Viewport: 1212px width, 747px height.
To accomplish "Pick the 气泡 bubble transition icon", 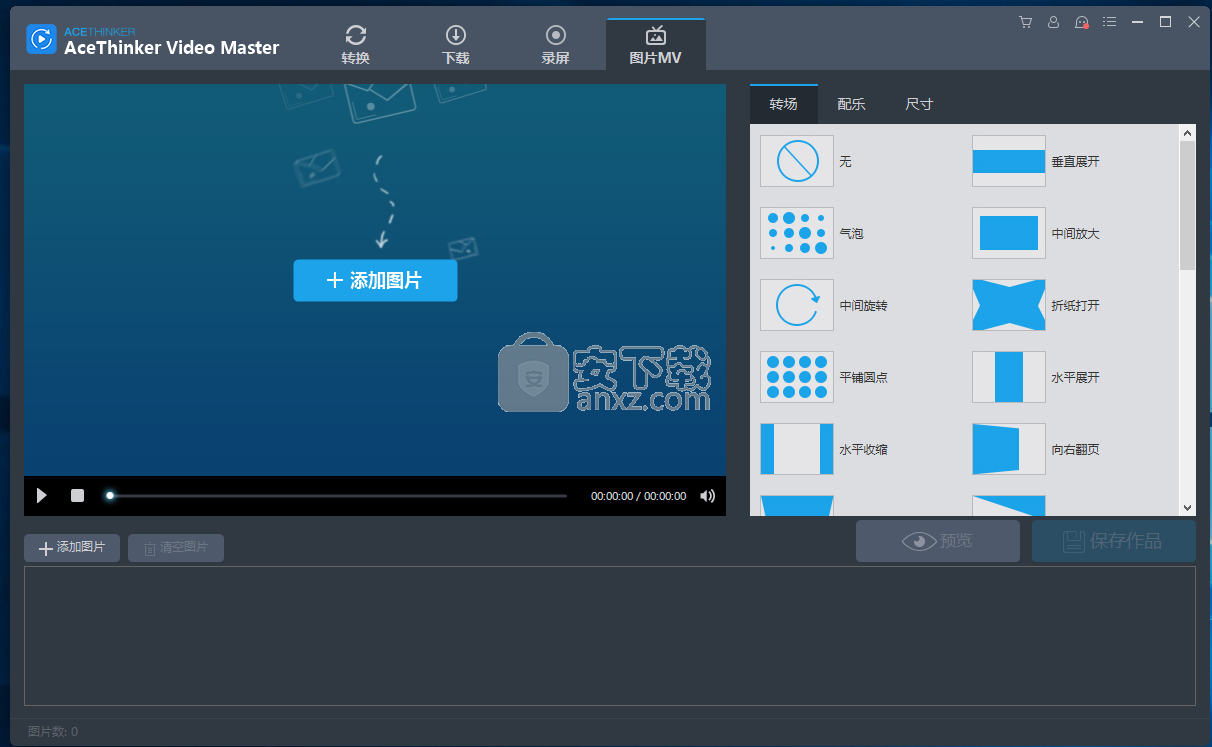I will point(797,233).
